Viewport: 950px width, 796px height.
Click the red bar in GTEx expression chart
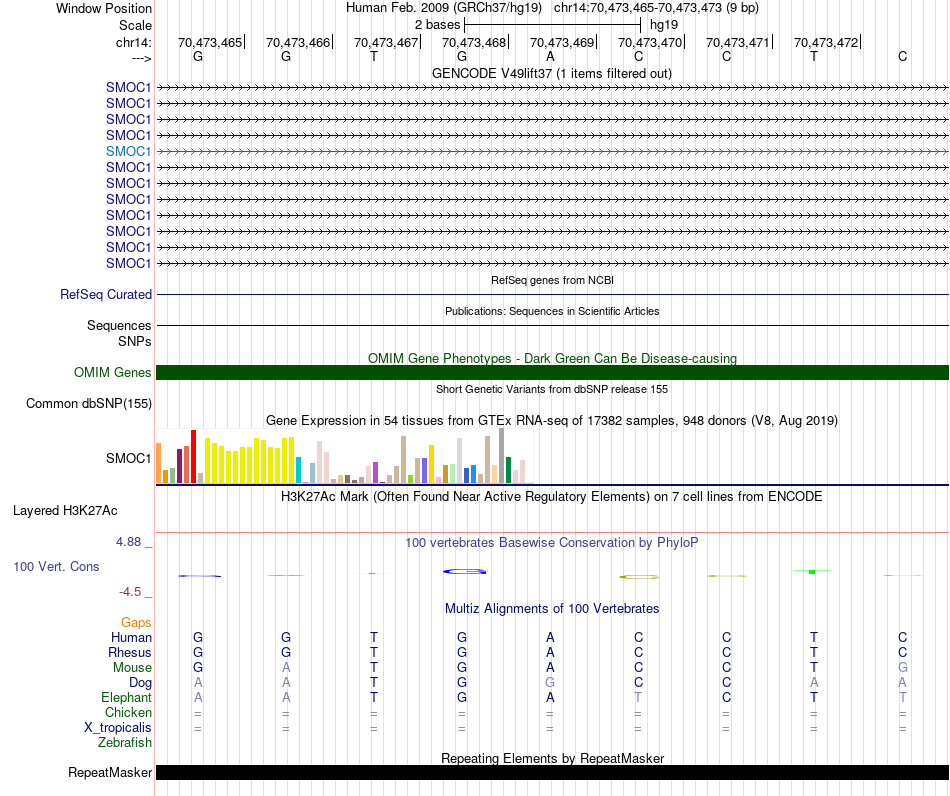pos(194,457)
